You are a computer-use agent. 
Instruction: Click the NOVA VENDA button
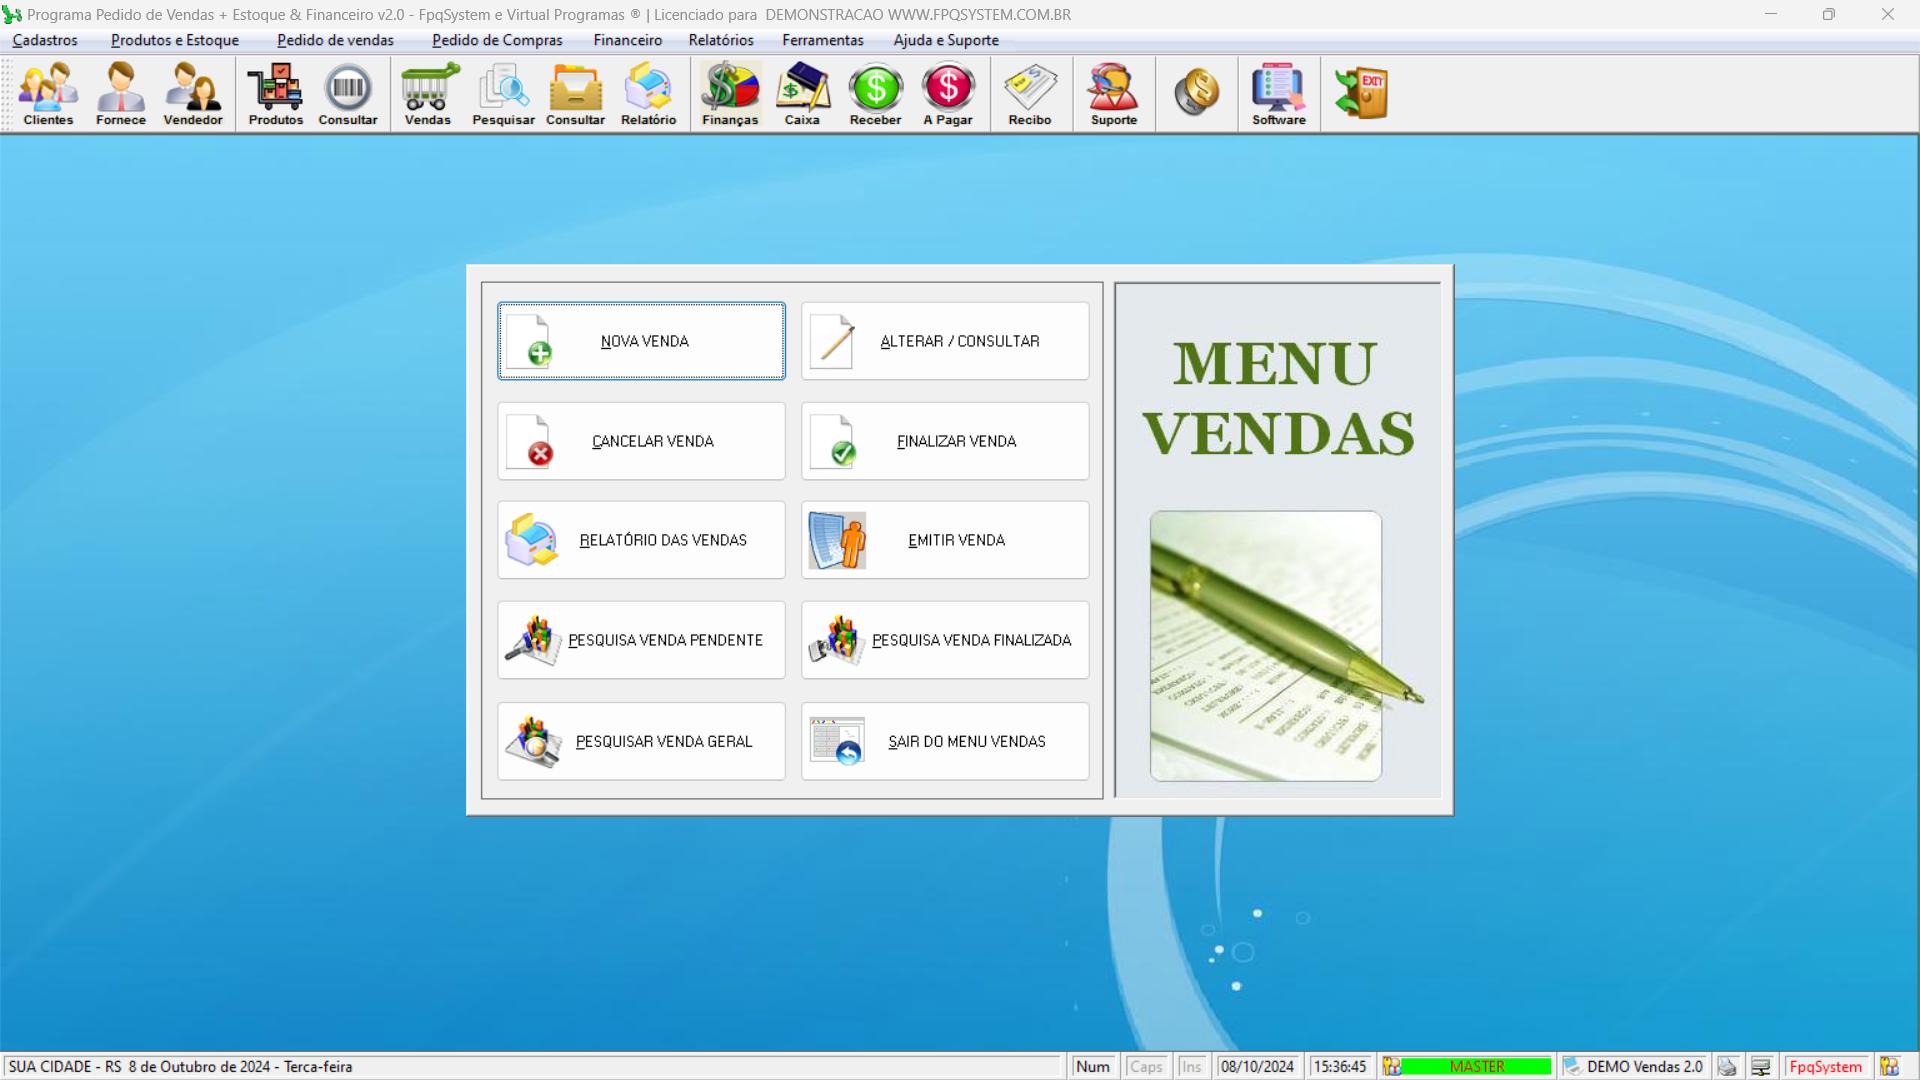tap(641, 341)
